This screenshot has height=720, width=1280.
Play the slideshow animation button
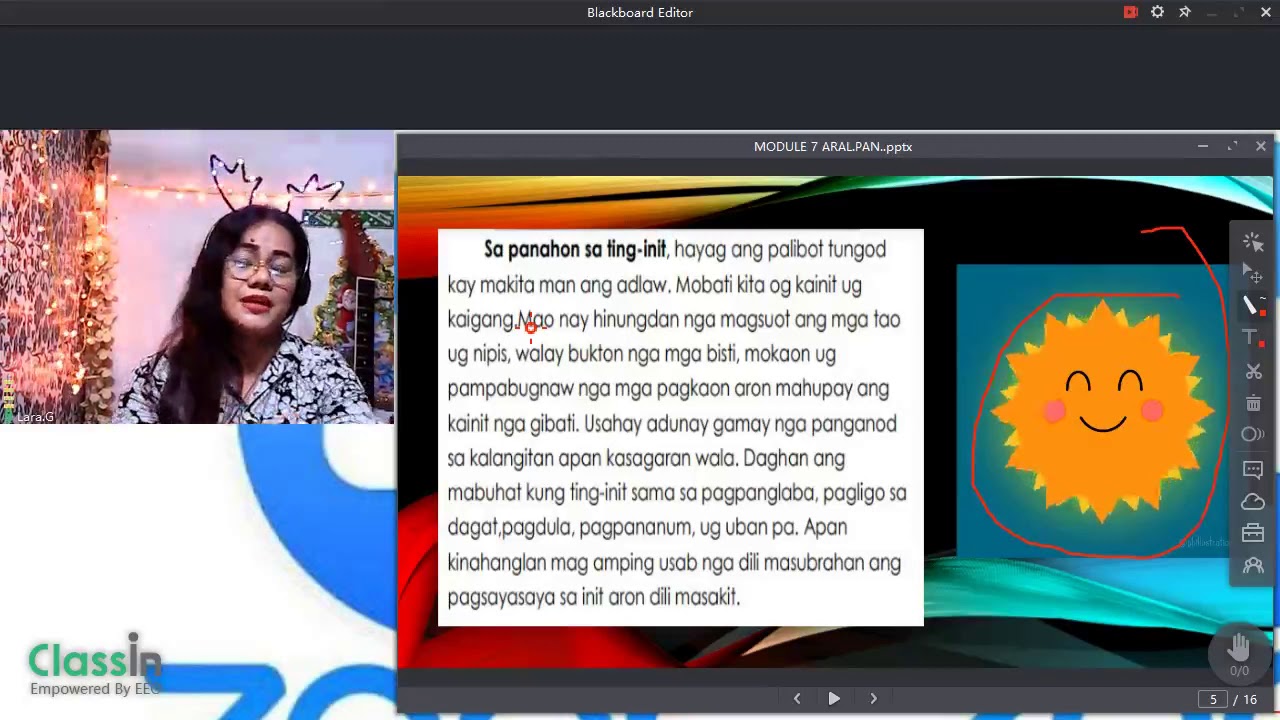[x=834, y=699]
